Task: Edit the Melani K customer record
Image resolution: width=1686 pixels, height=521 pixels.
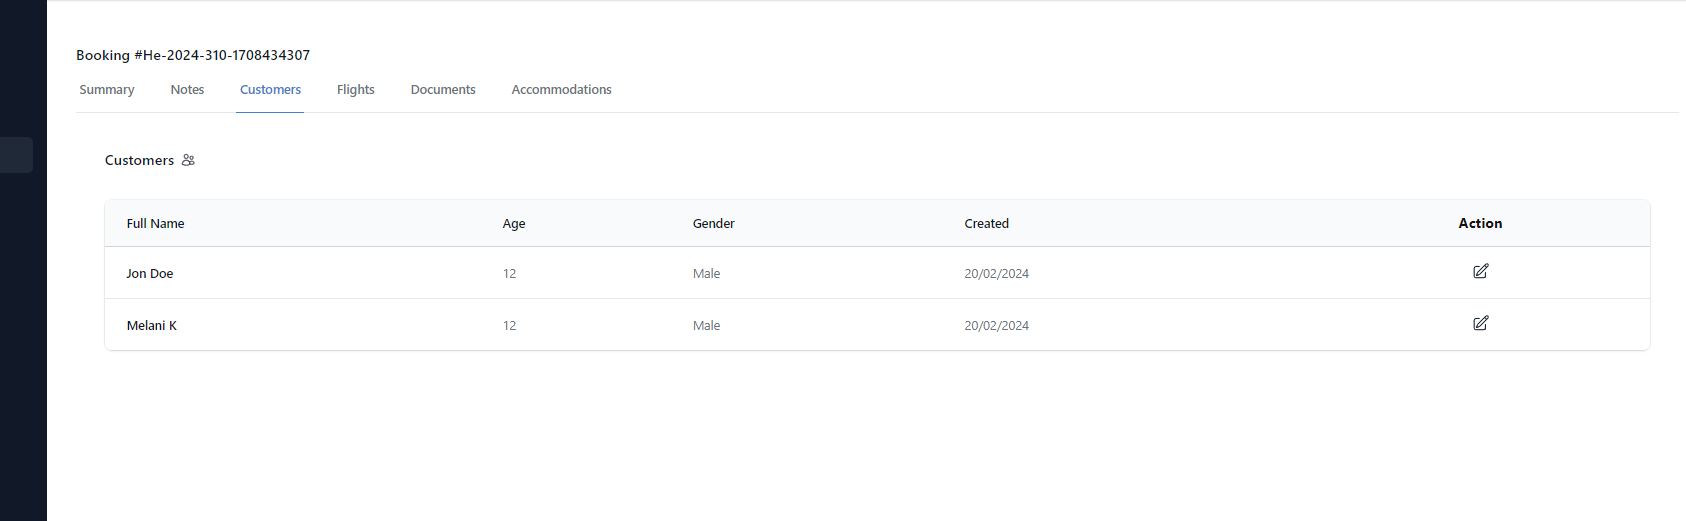Action: 1480,323
